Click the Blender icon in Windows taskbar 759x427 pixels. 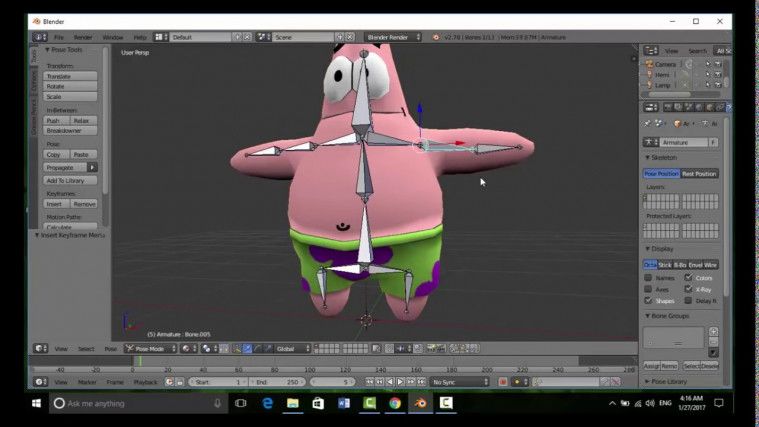420,403
